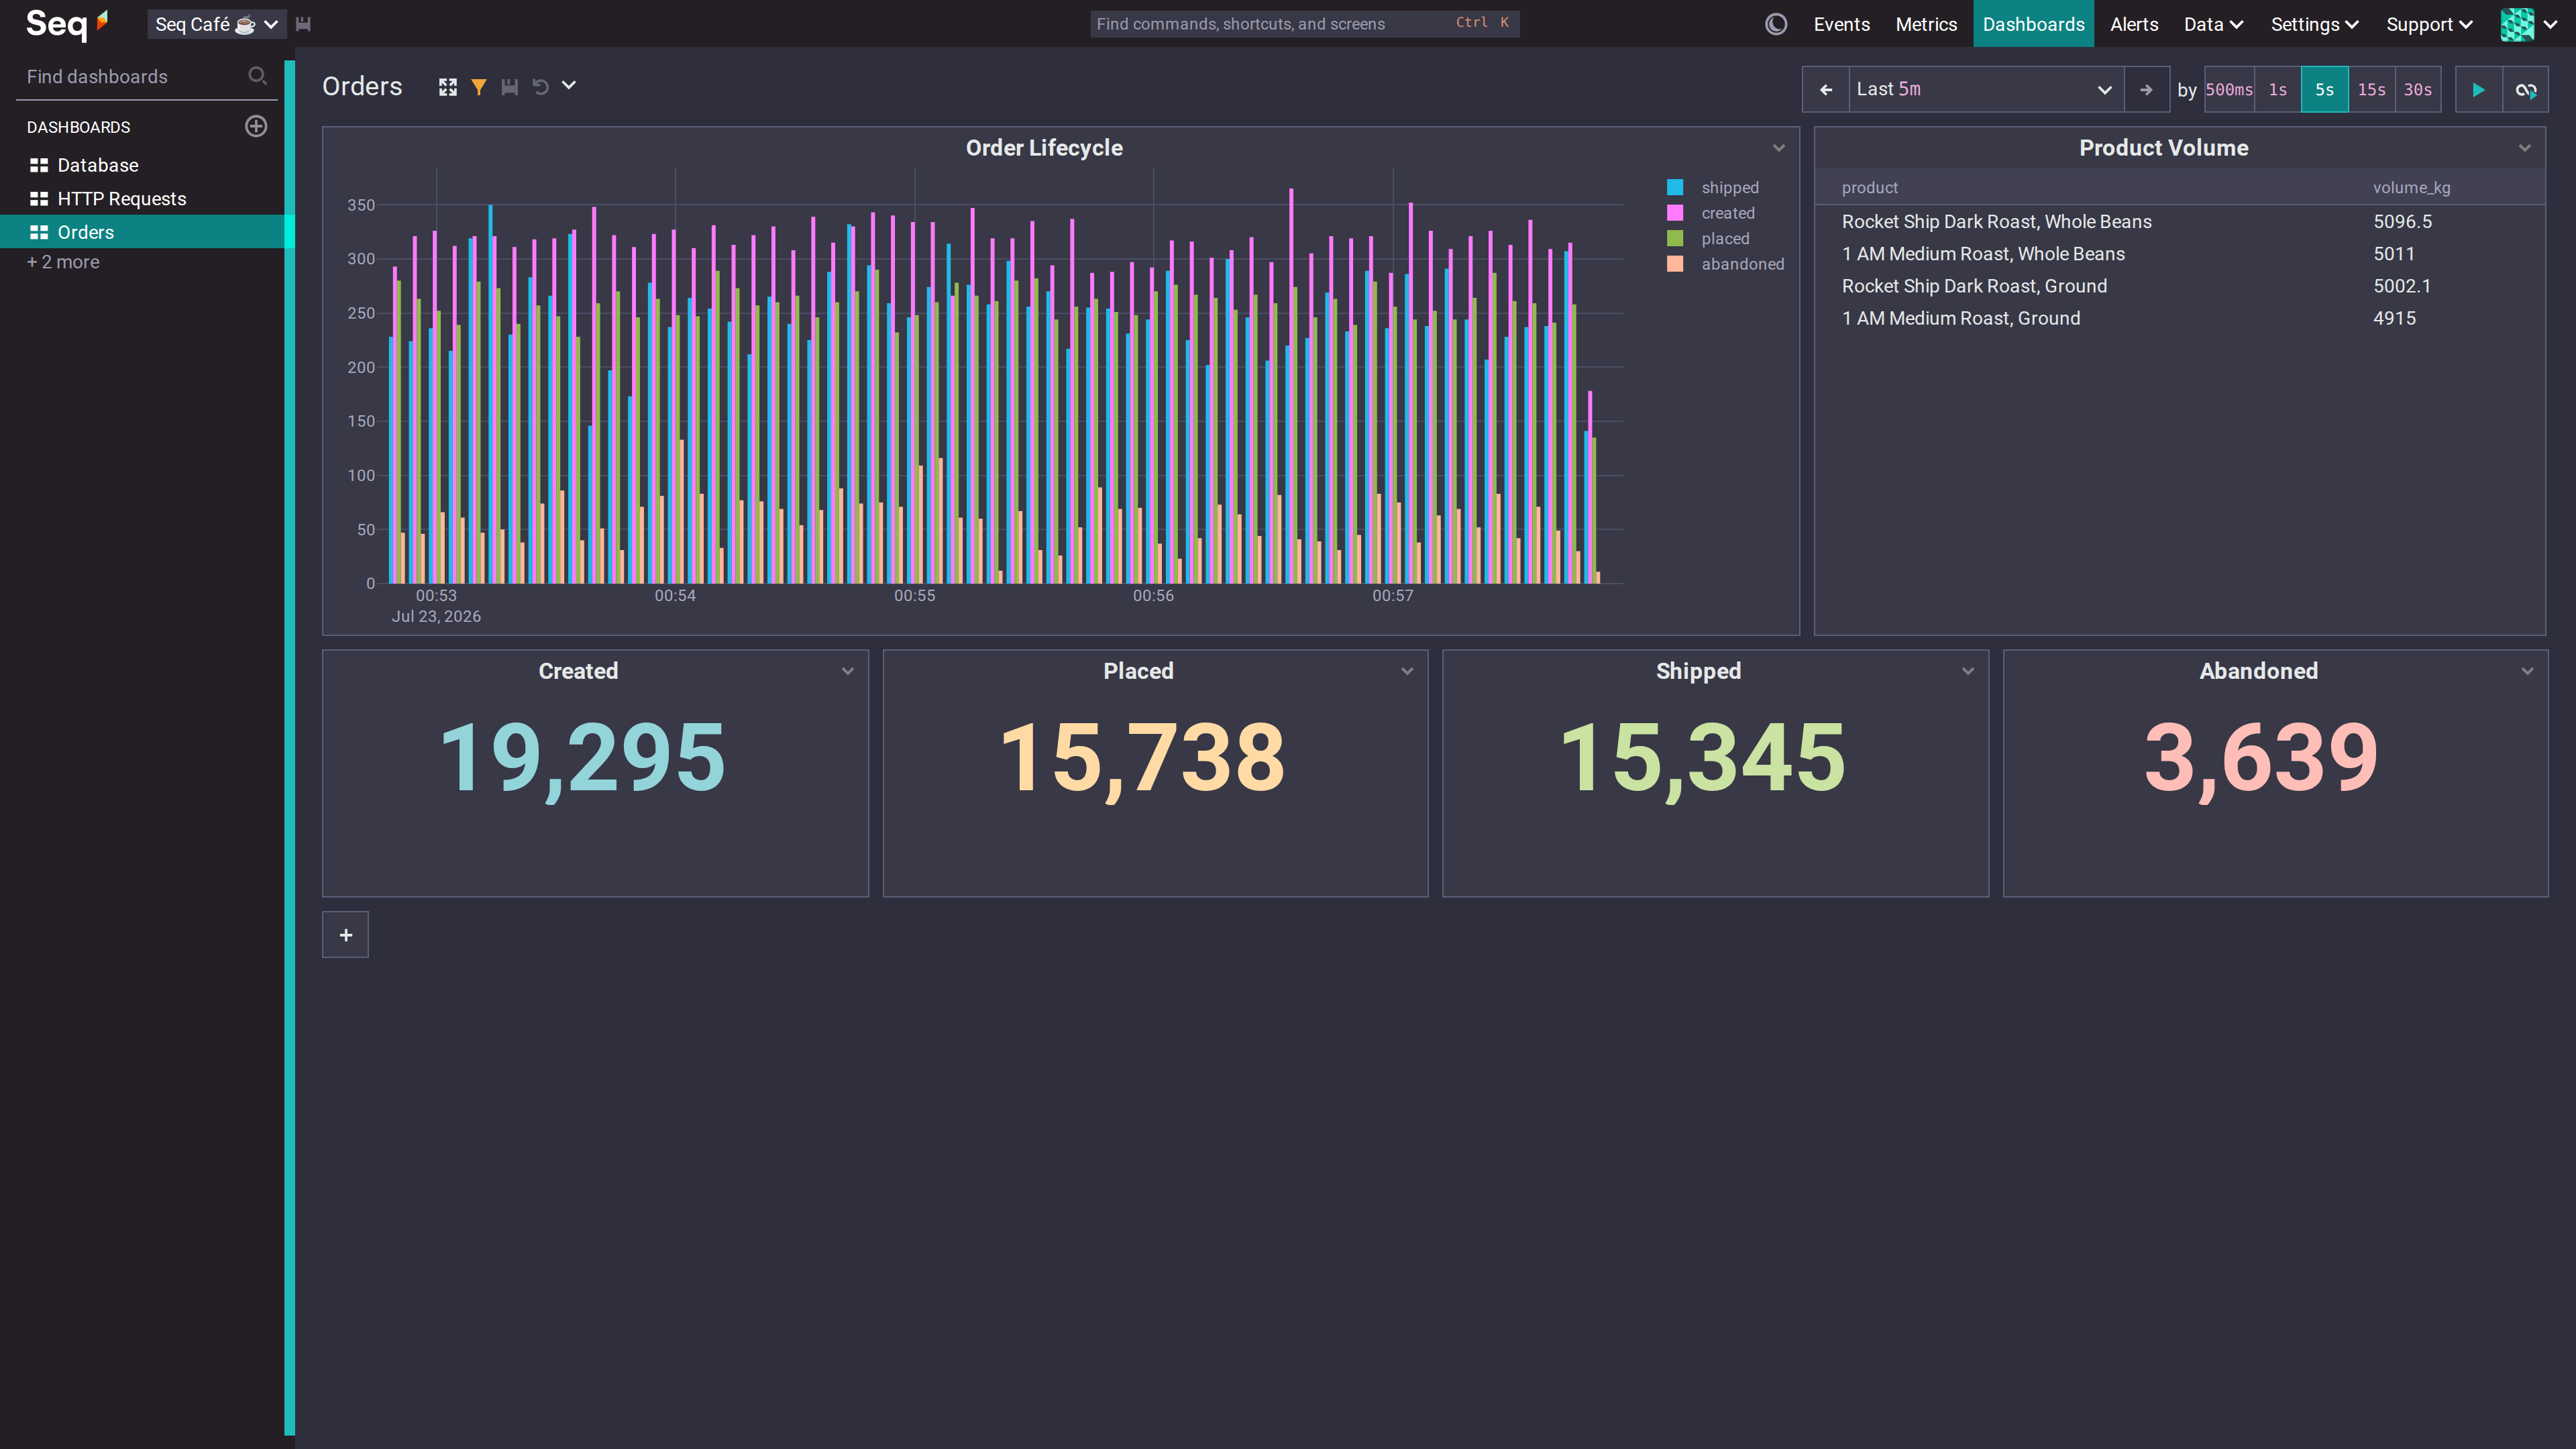
Task: Open the Orders dashboard options chevron
Action: [x=569, y=86]
